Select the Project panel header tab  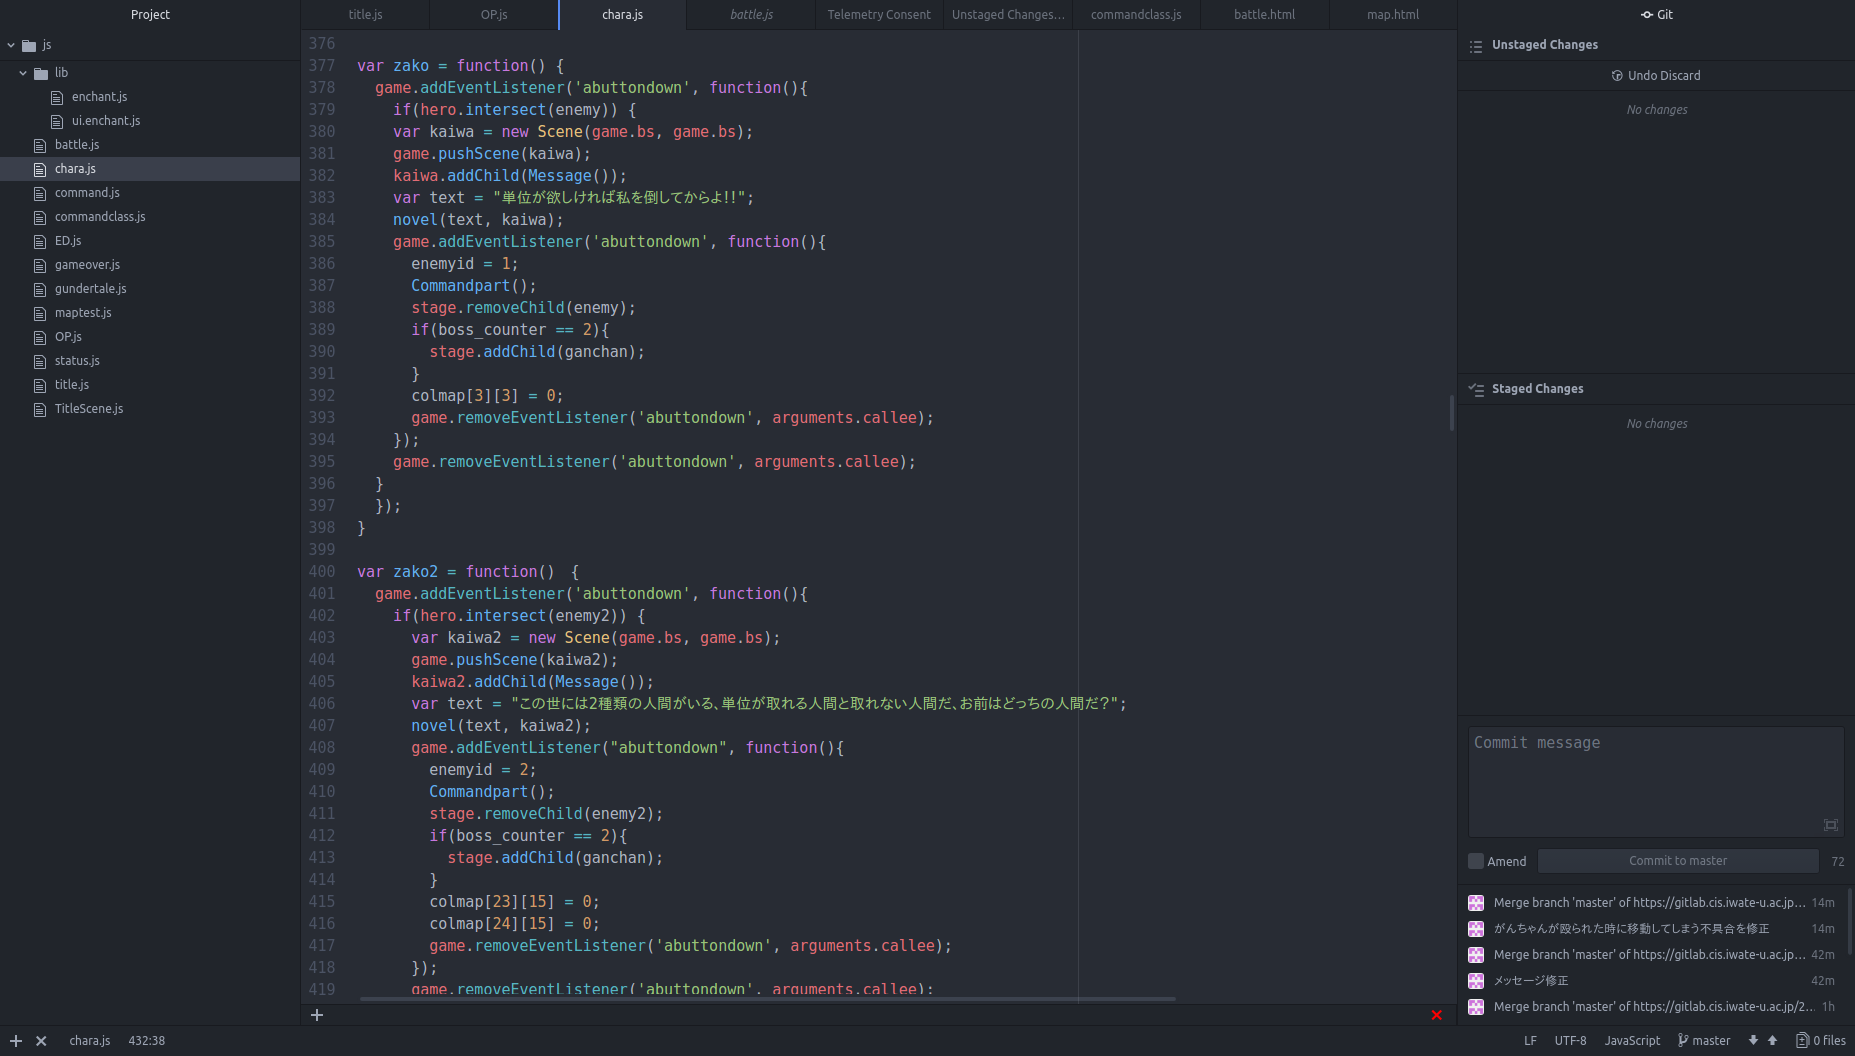[x=150, y=15]
